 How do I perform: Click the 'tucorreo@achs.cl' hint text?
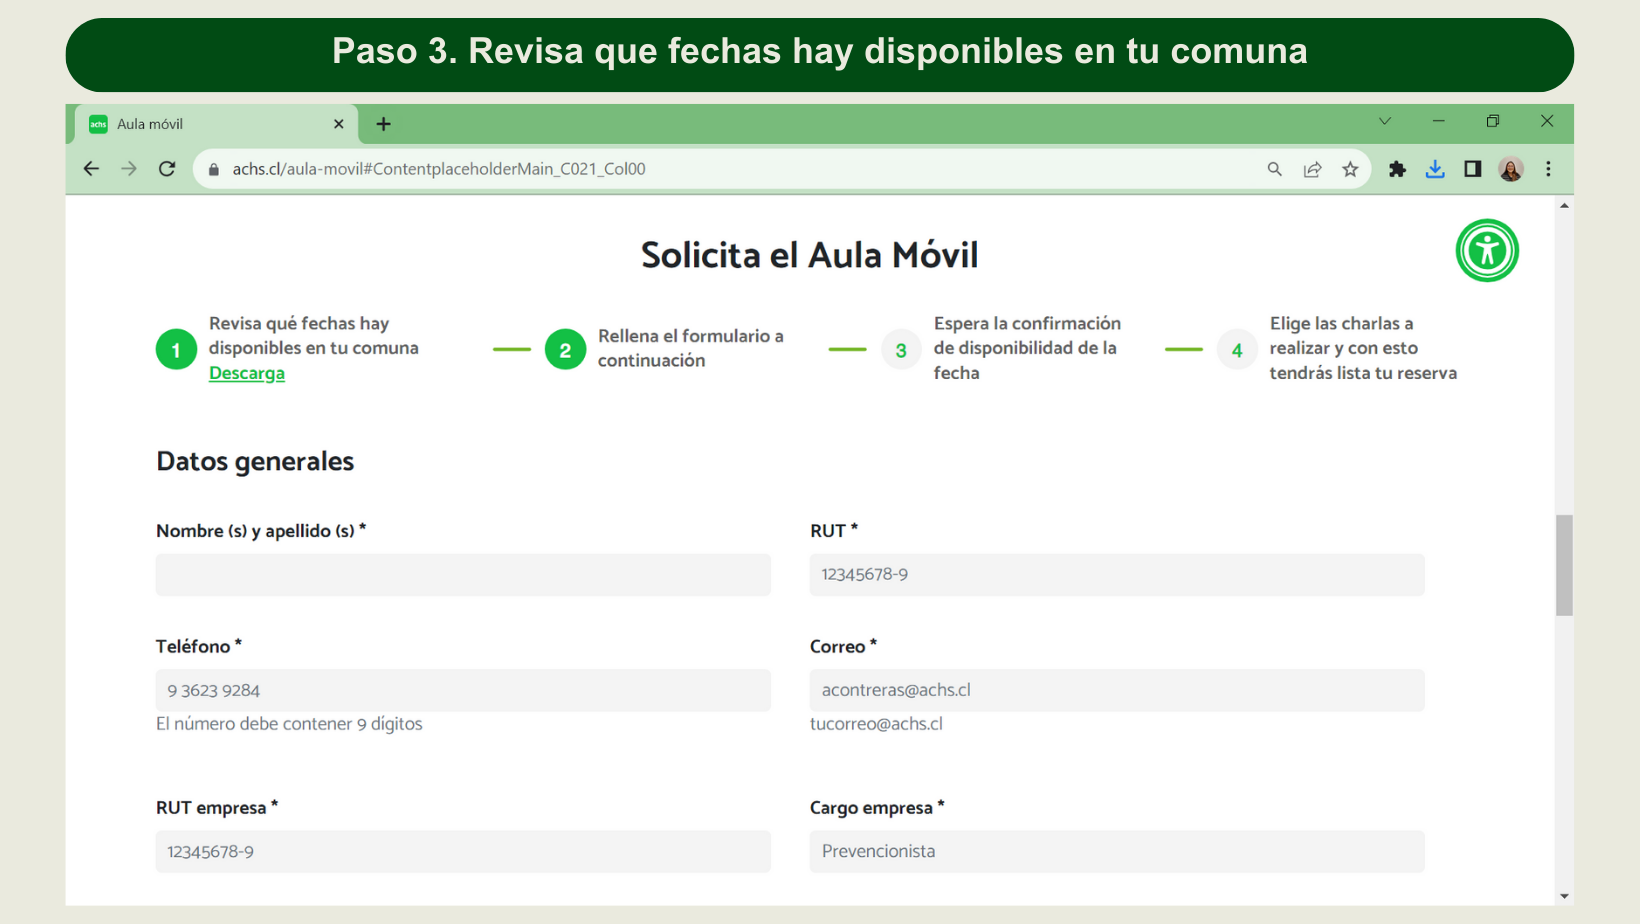[x=876, y=724]
